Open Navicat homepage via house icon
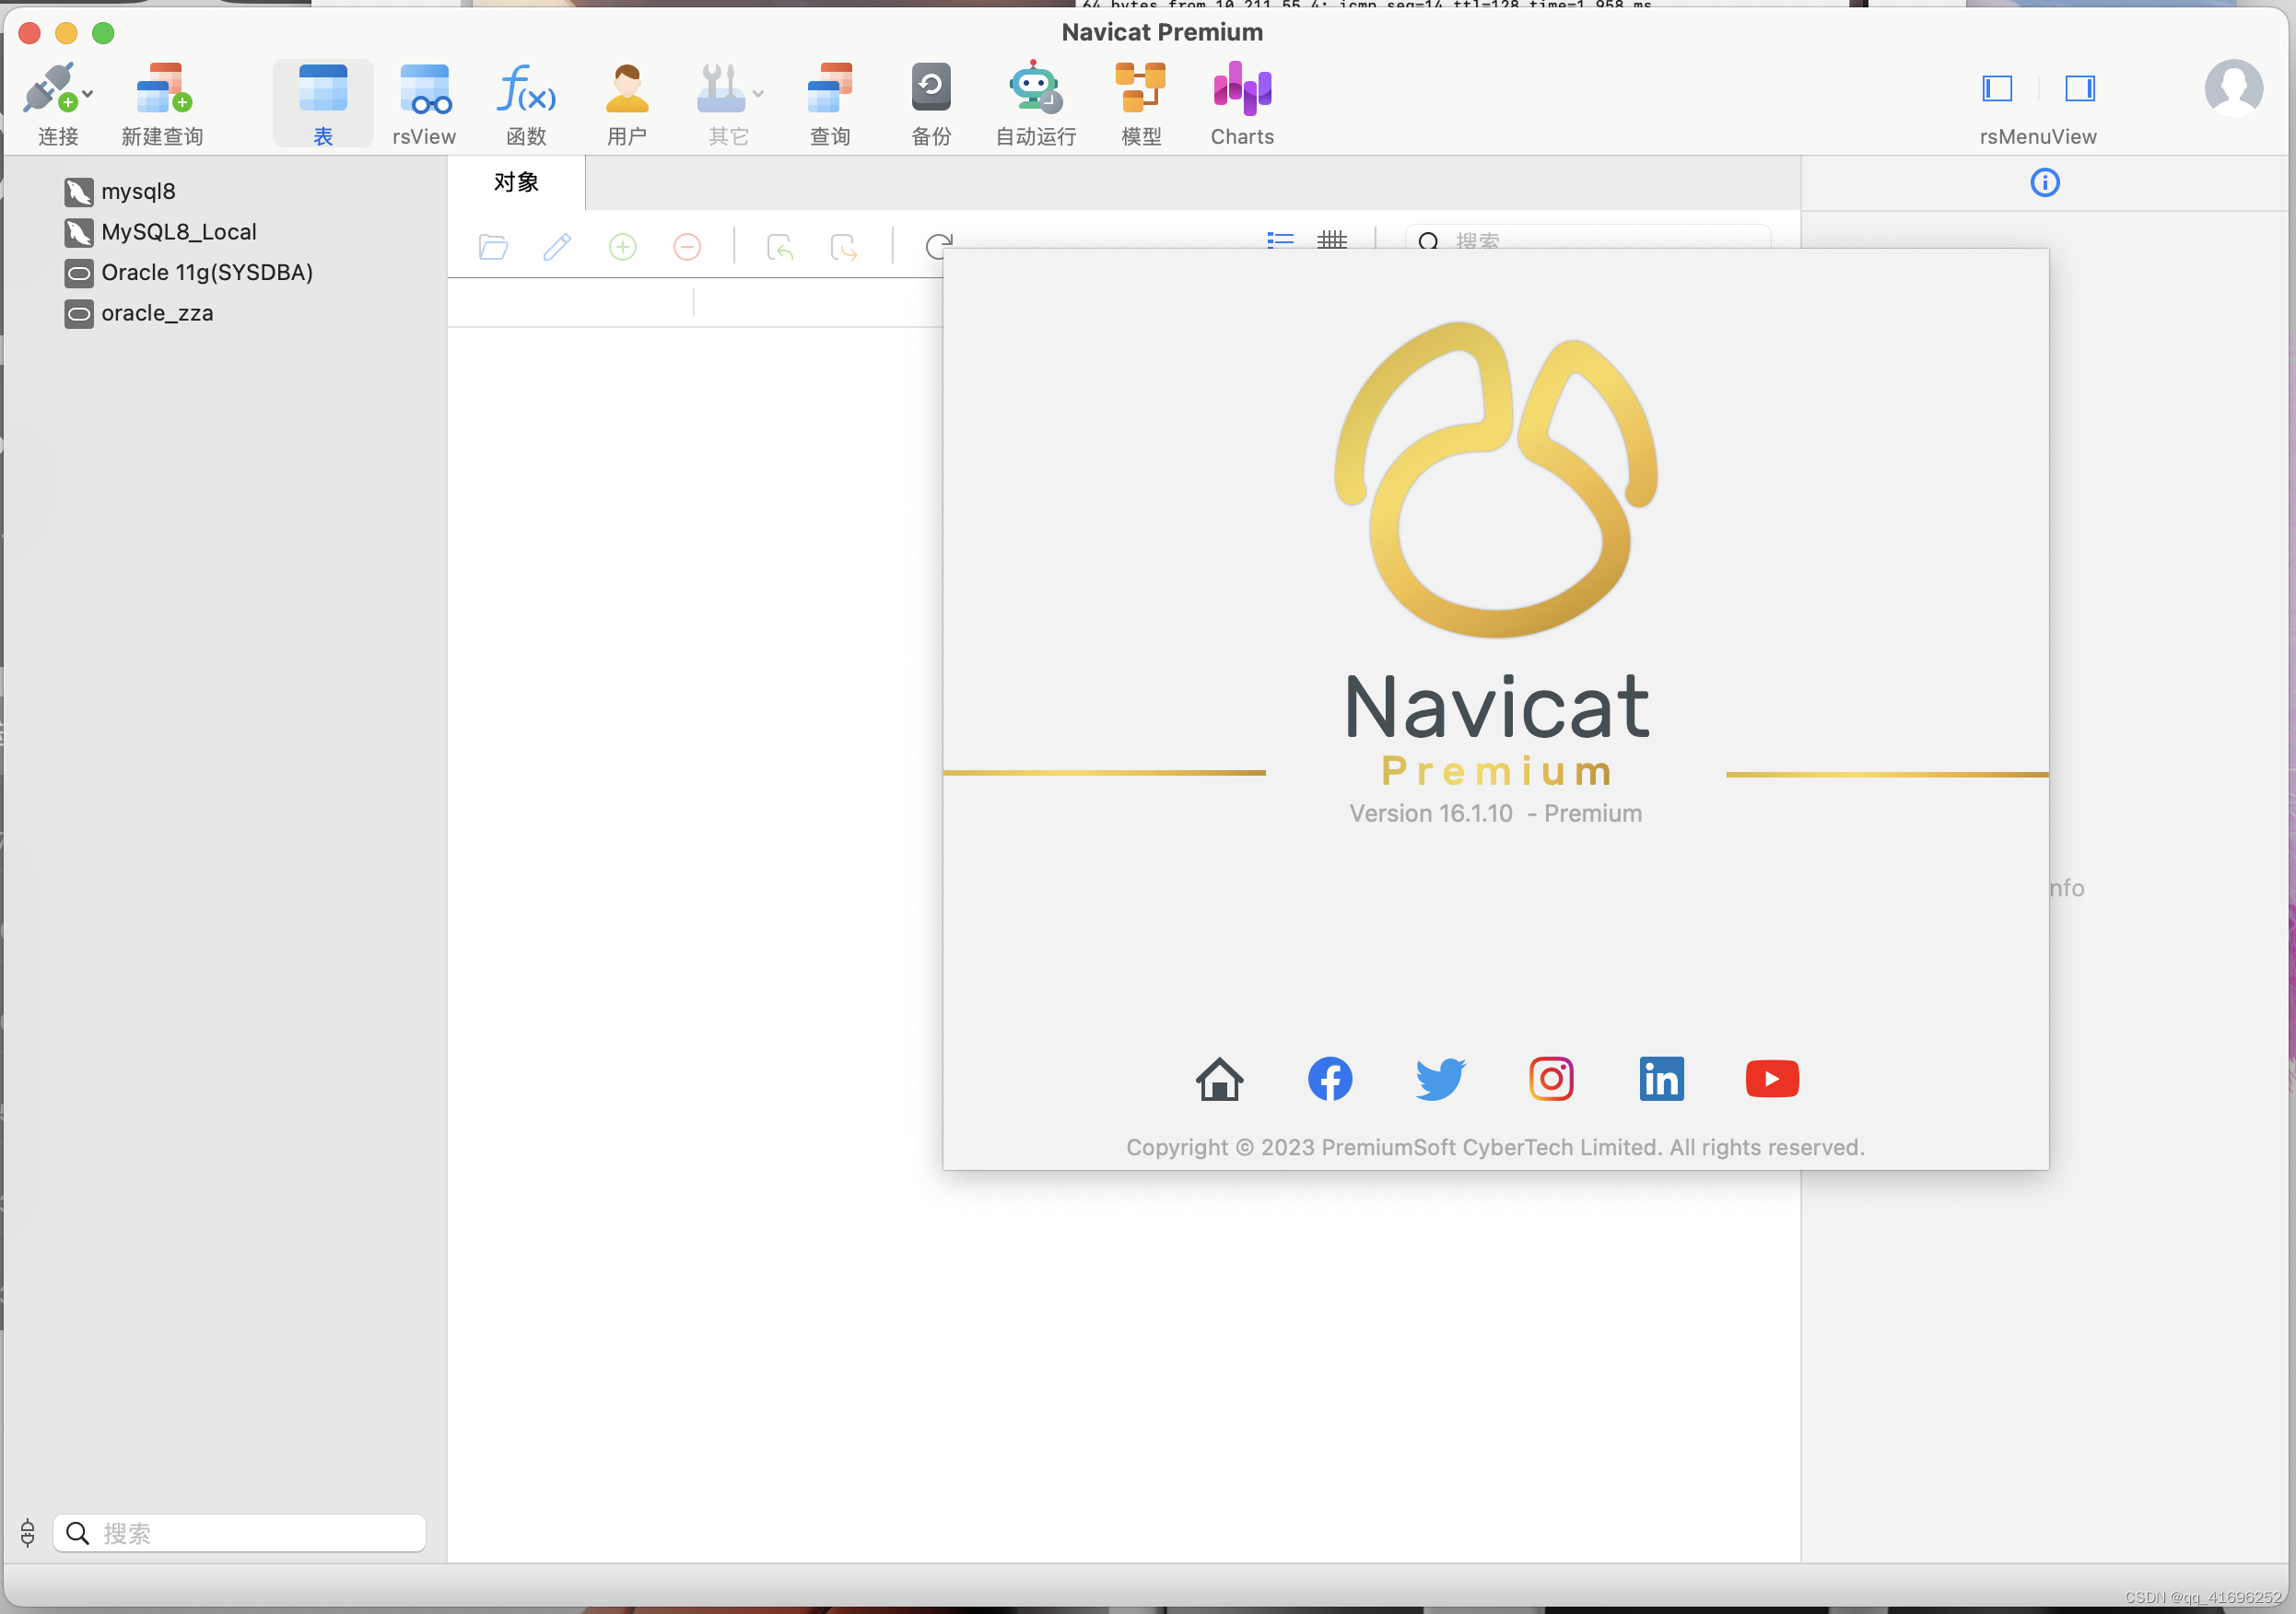 pyautogui.click(x=1219, y=1078)
